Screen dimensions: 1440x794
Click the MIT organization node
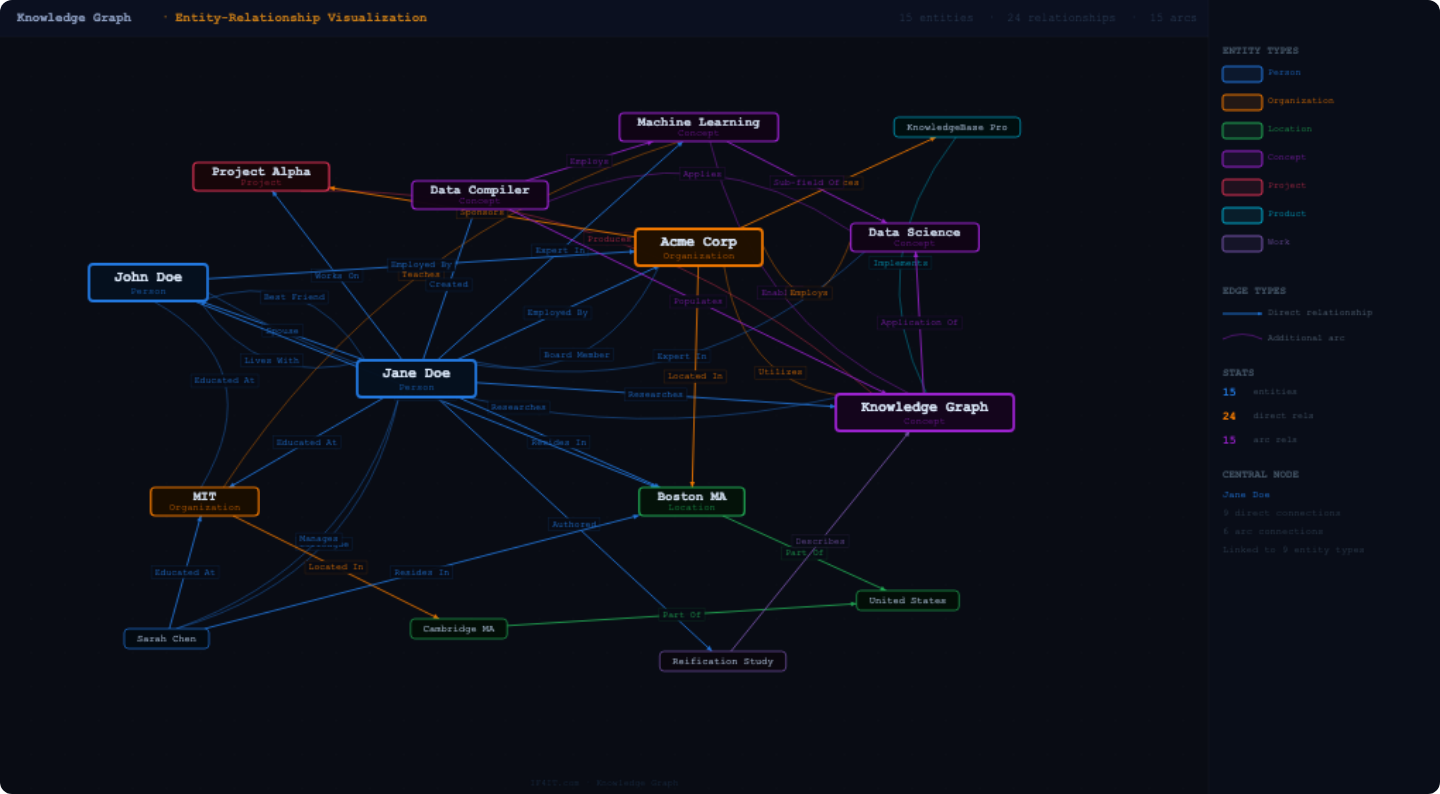[x=204, y=501]
